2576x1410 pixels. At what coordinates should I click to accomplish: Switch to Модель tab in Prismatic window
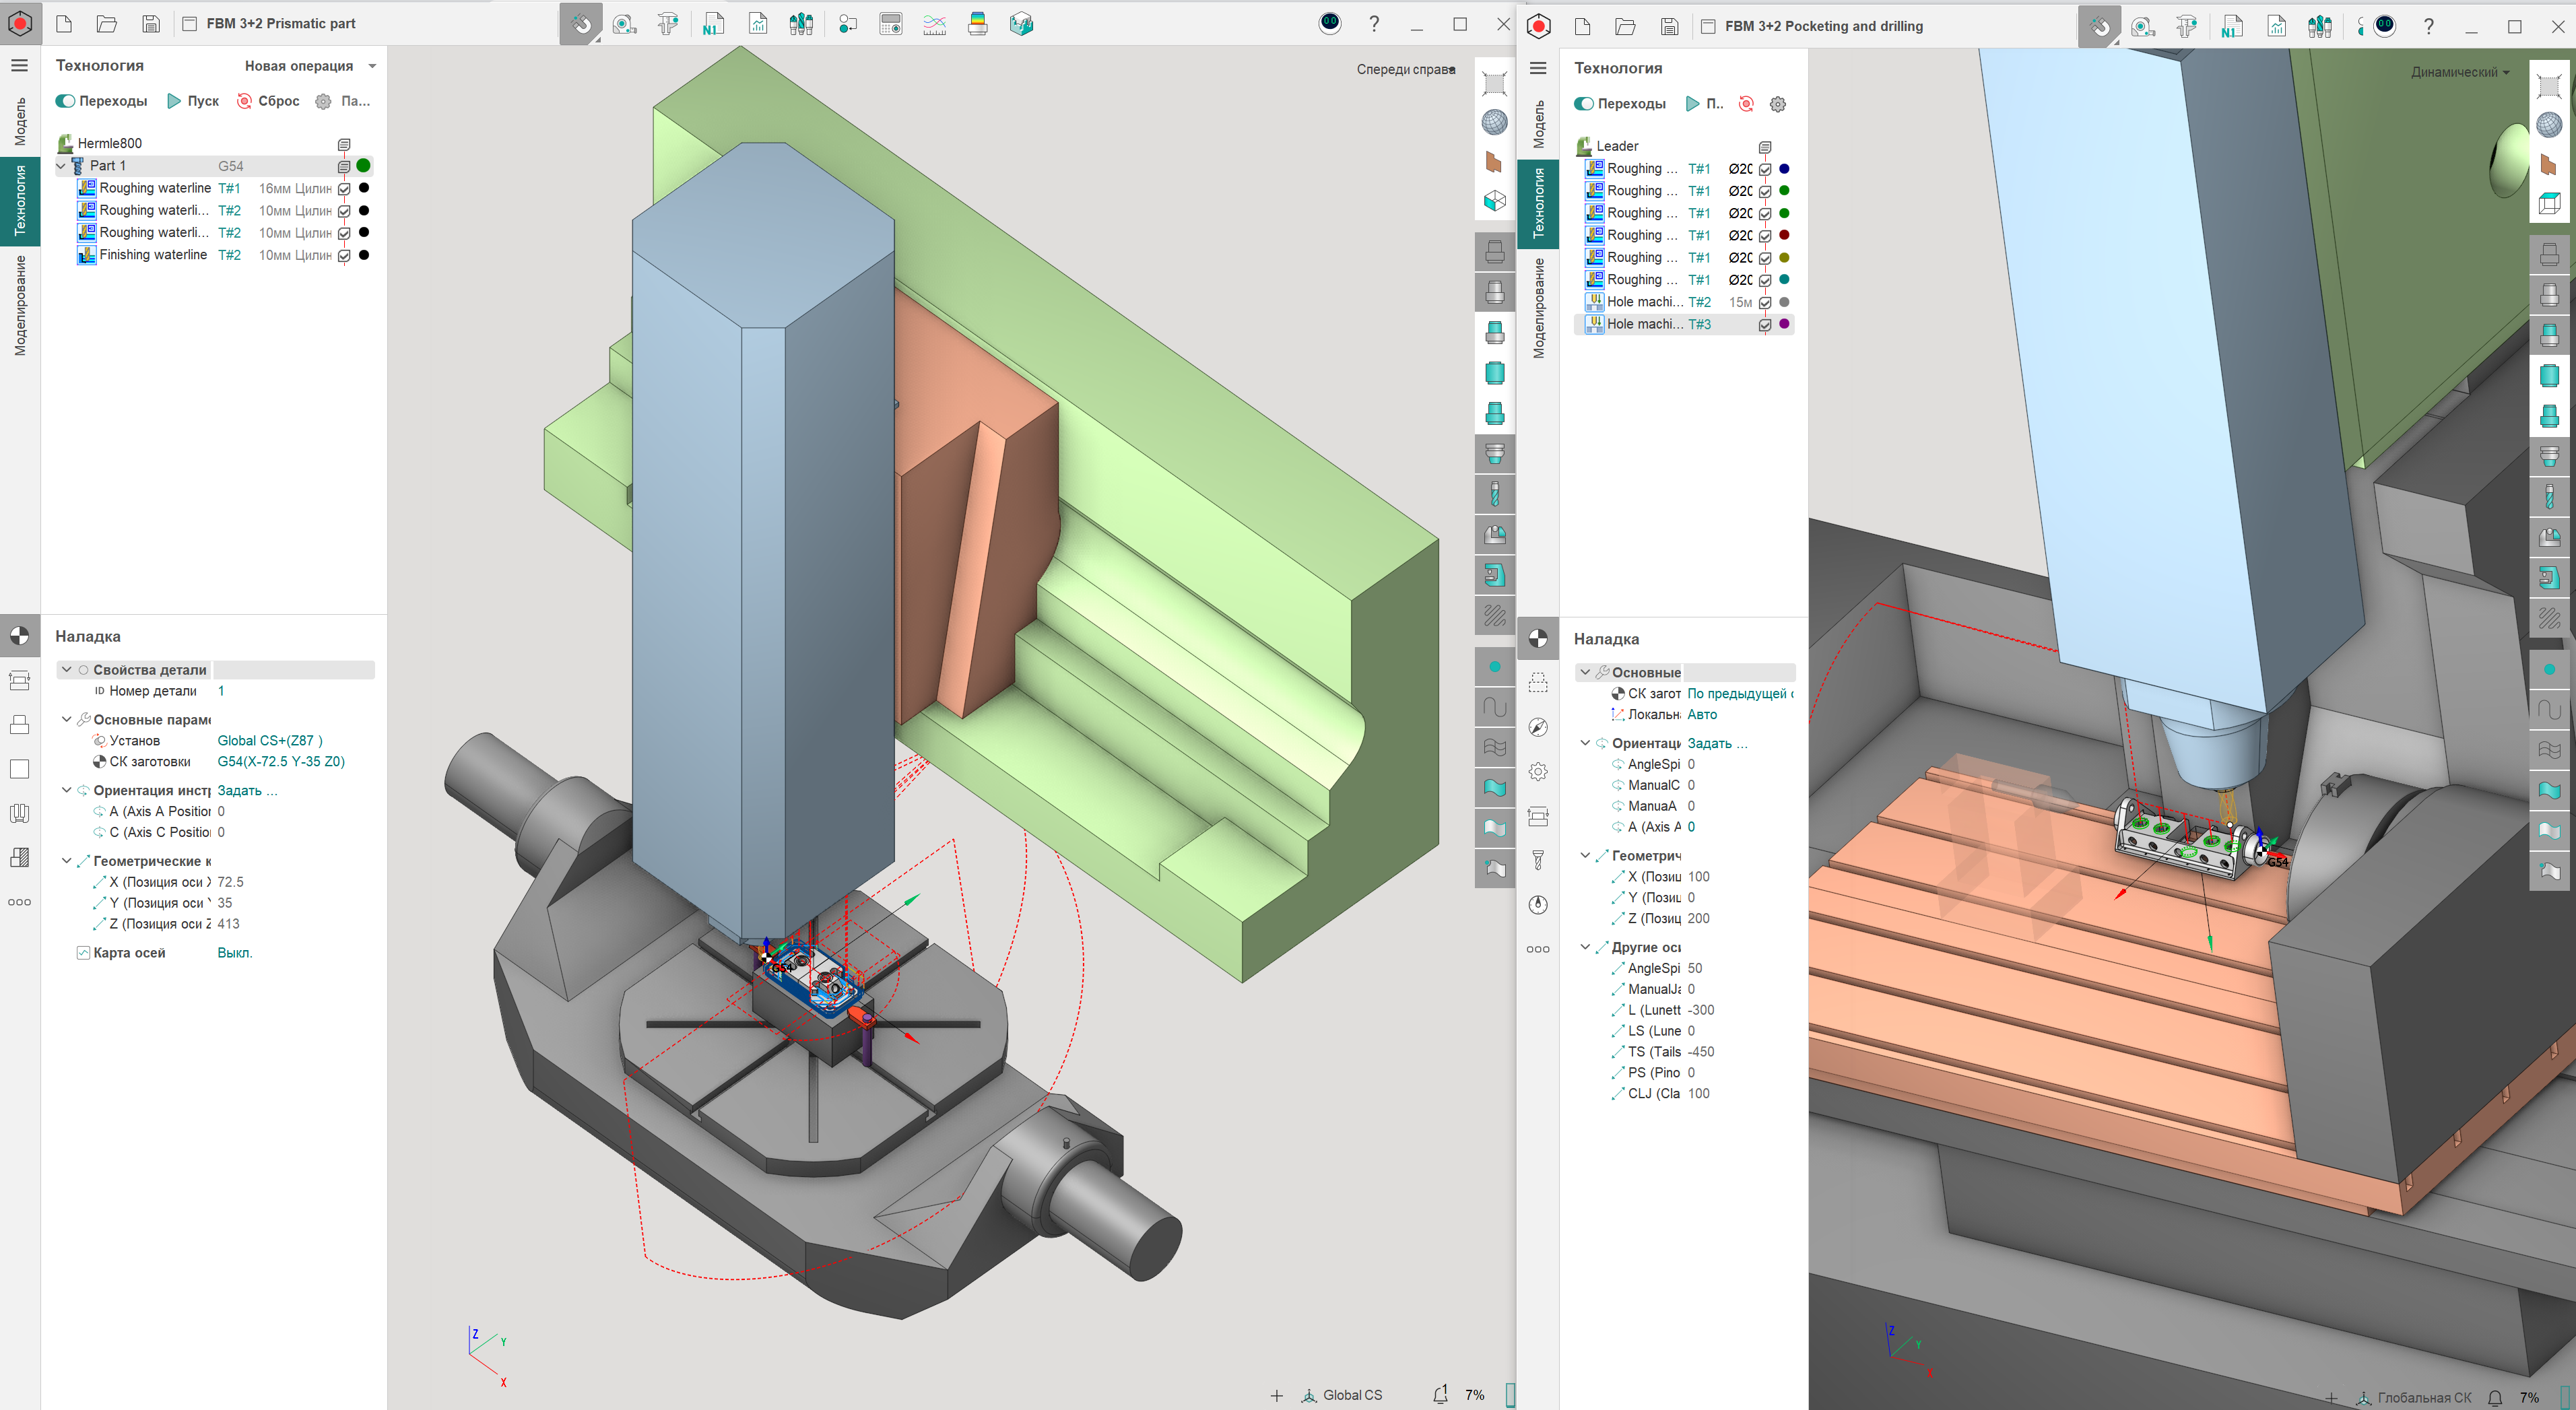click(x=20, y=122)
